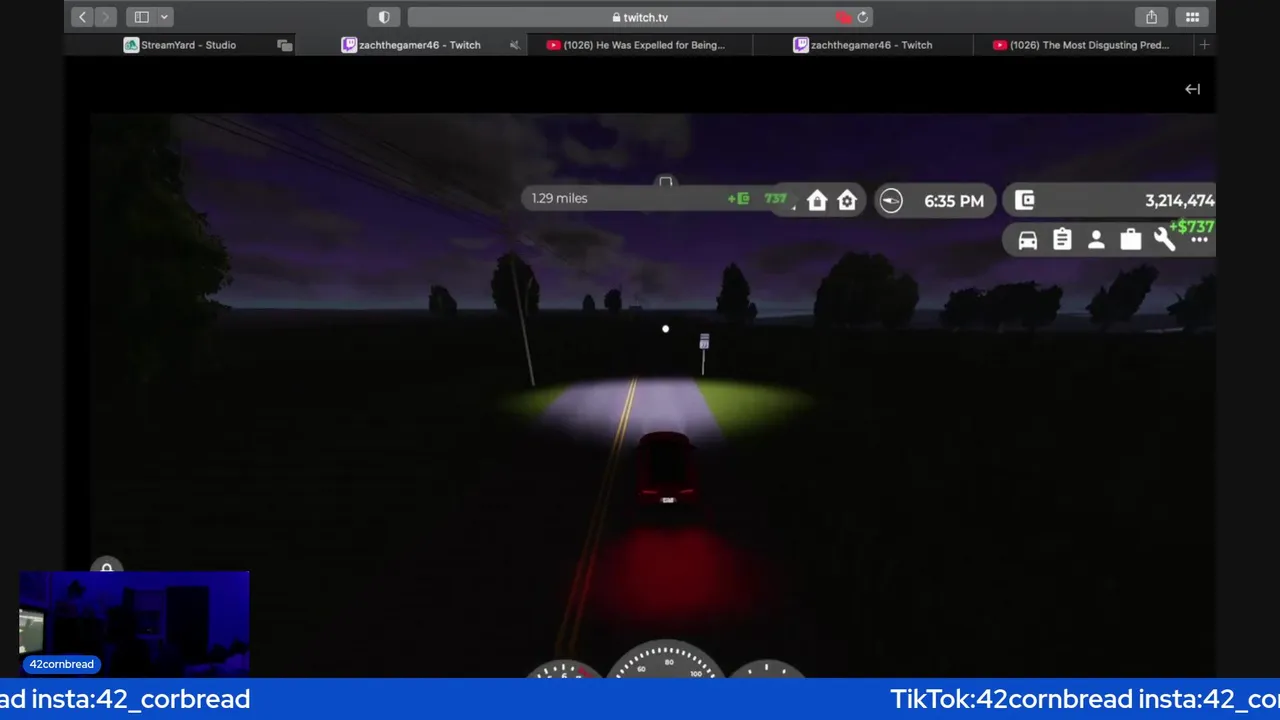Open the wrench modification icon
The image size is (1280, 720).
point(1164,240)
